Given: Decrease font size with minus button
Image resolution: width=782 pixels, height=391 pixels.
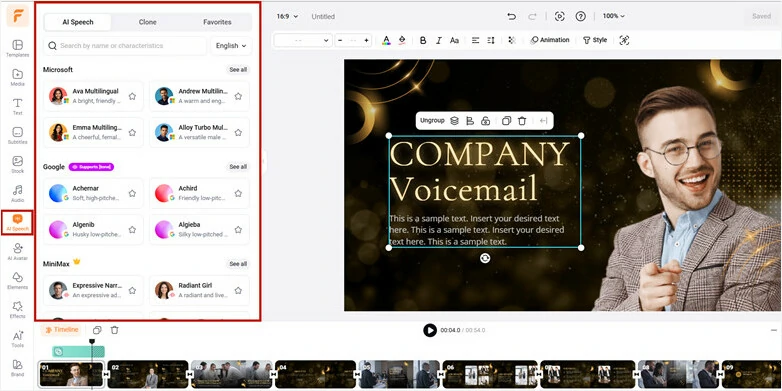Looking at the screenshot, I should tap(340, 40).
